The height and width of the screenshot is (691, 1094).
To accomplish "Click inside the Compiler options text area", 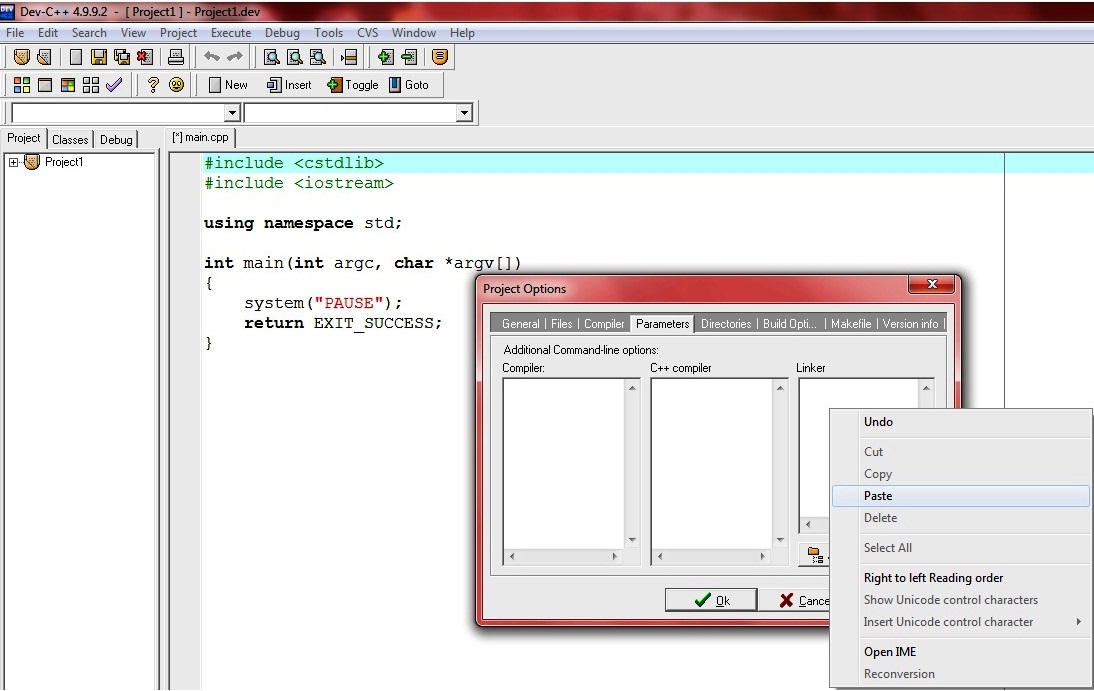I will [564, 463].
